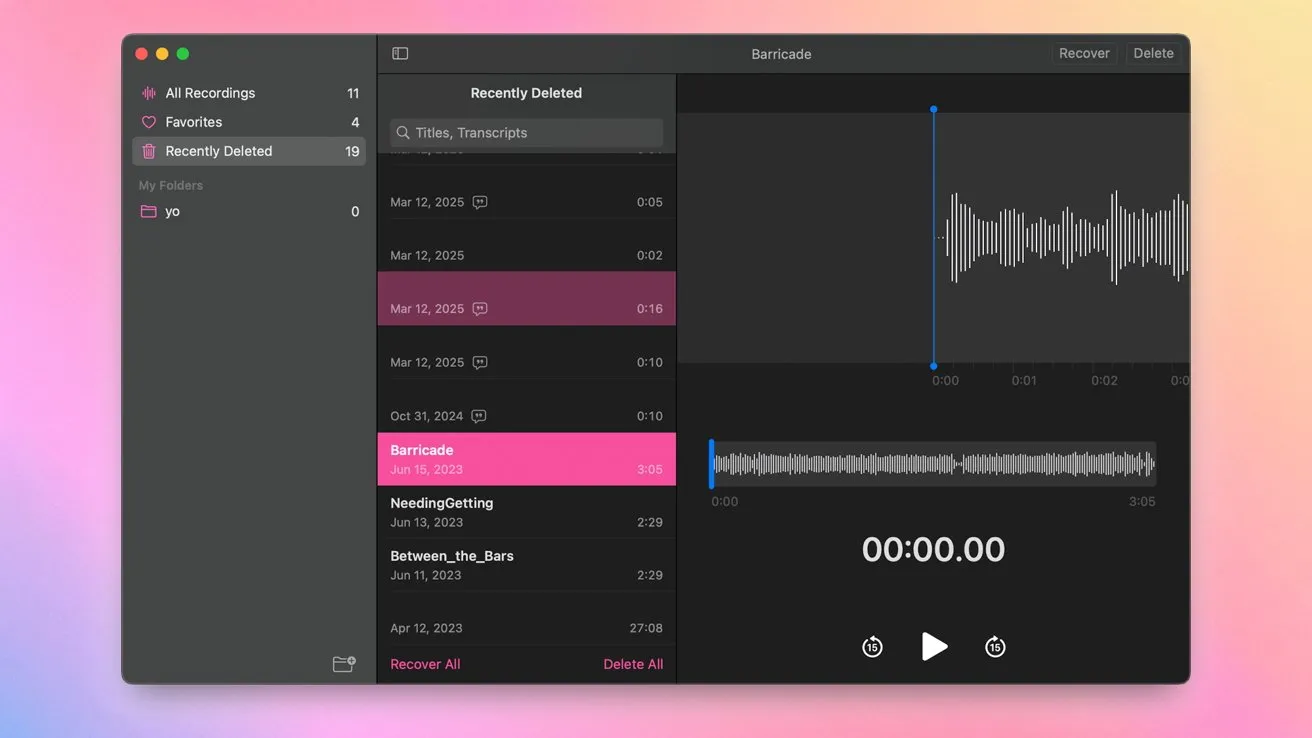
Task: Skip forward 15 seconds
Action: click(x=995, y=646)
